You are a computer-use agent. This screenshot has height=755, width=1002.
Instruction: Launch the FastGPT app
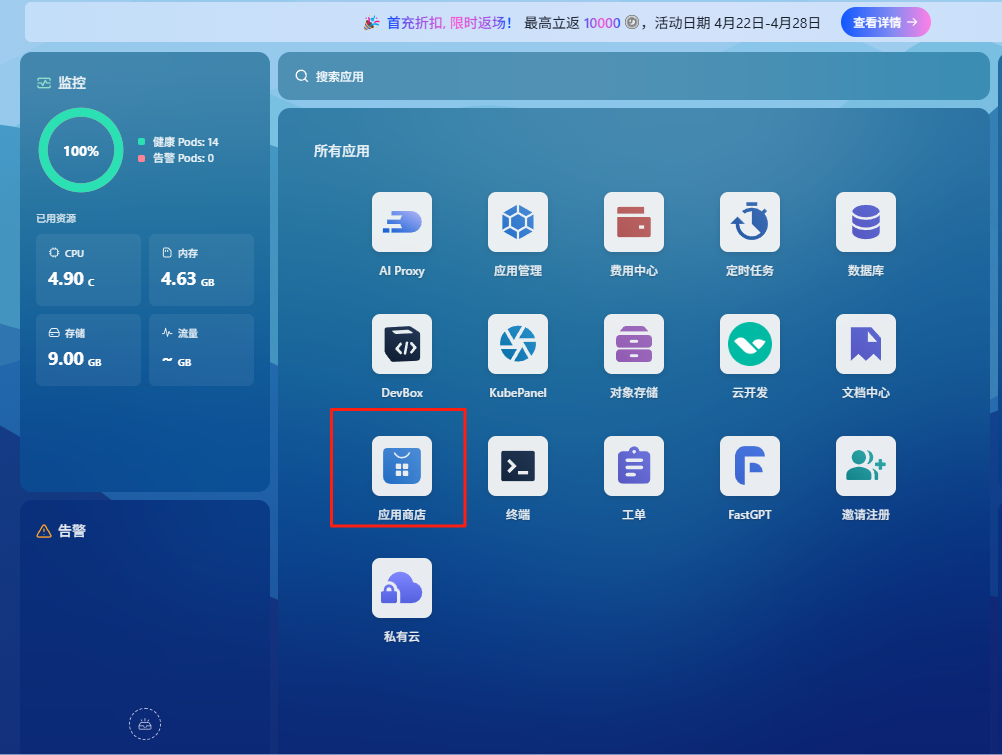[x=750, y=466]
